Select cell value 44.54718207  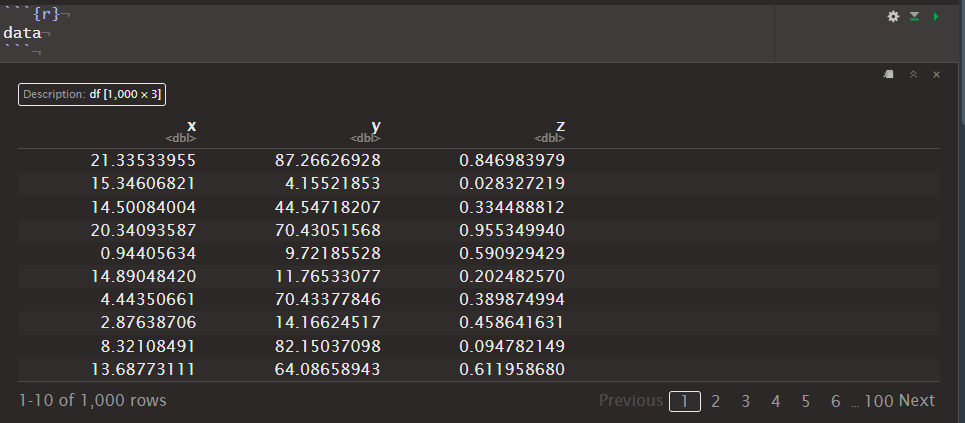tap(327, 207)
